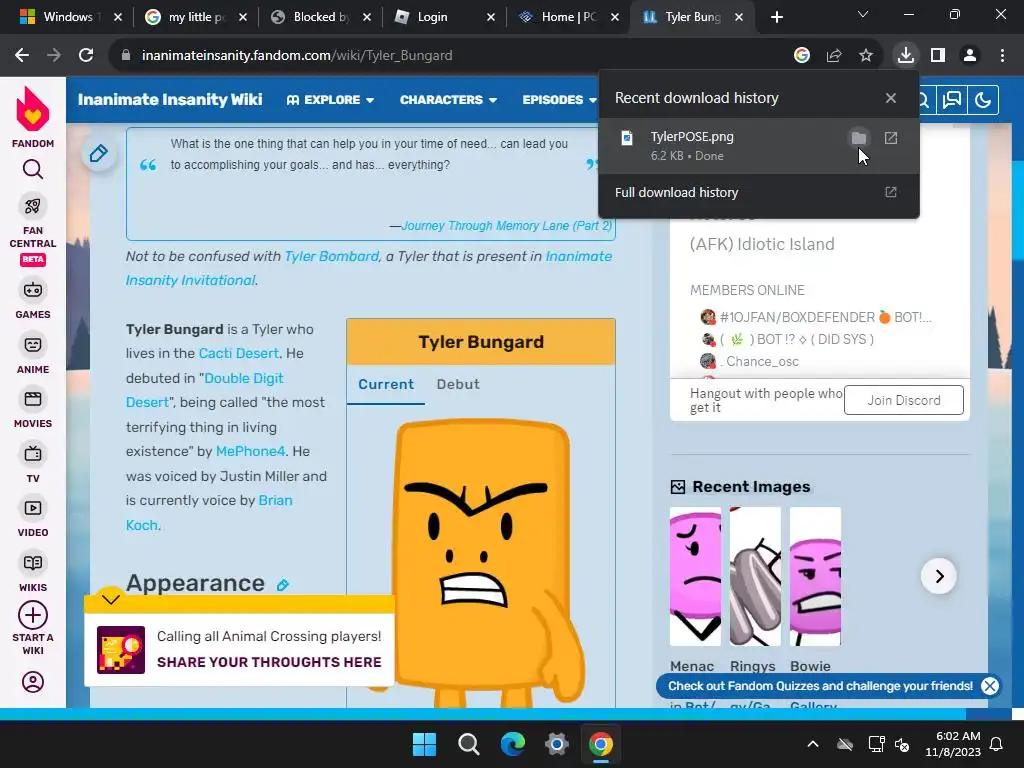The height and width of the screenshot is (768, 1024).
Task: Open the Tyler Bombard link
Action: click(332, 257)
